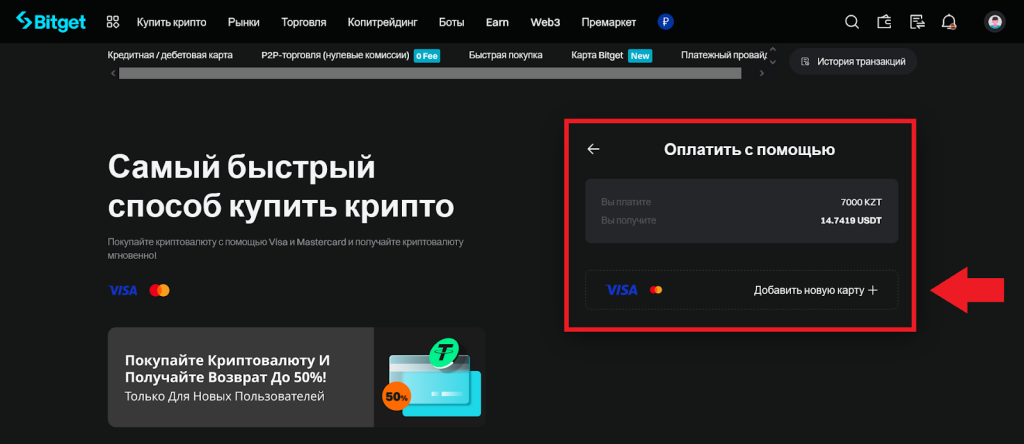The height and width of the screenshot is (444, 1024).
Task: Click the Visa logo in payment card row
Action: 622,290
